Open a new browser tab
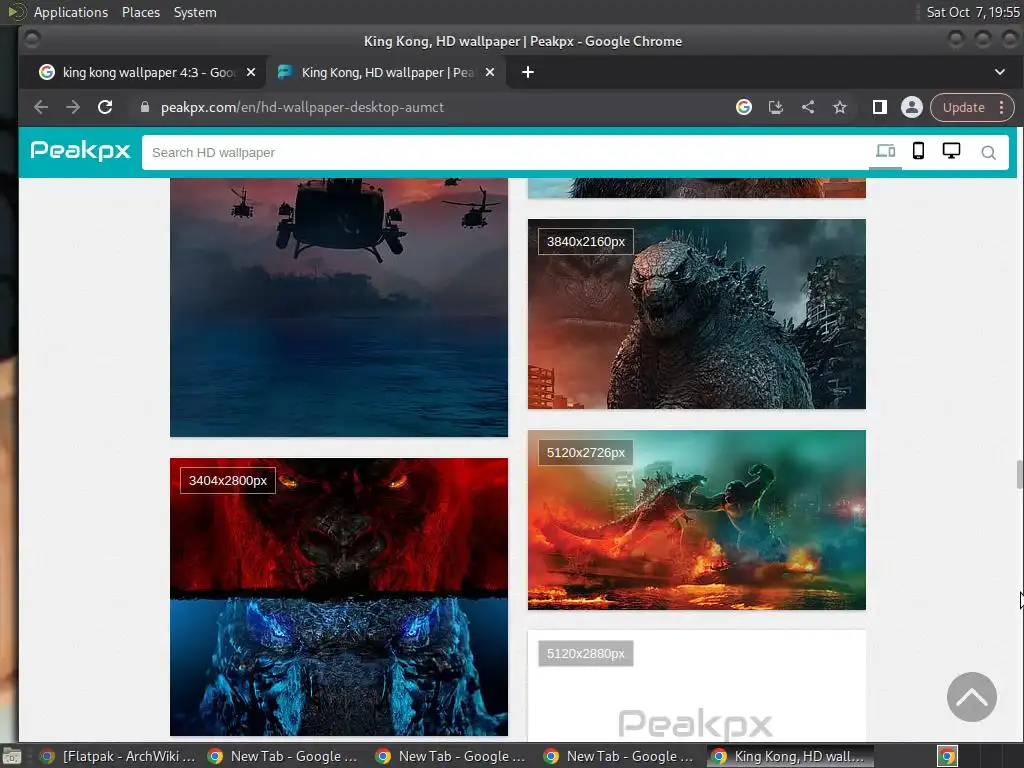The height and width of the screenshot is (768, 1024). click(x=528, y=72)
